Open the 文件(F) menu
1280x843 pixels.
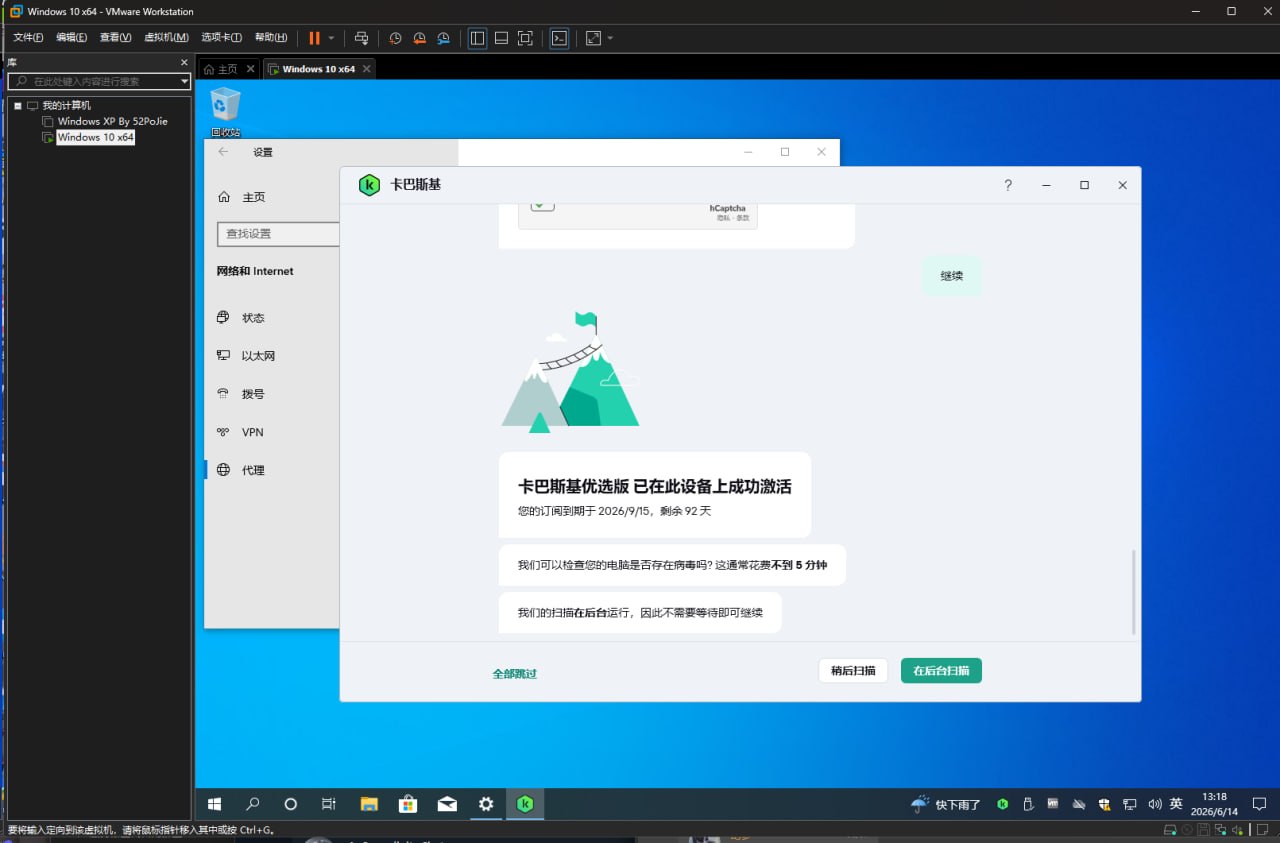coord(28,38)
